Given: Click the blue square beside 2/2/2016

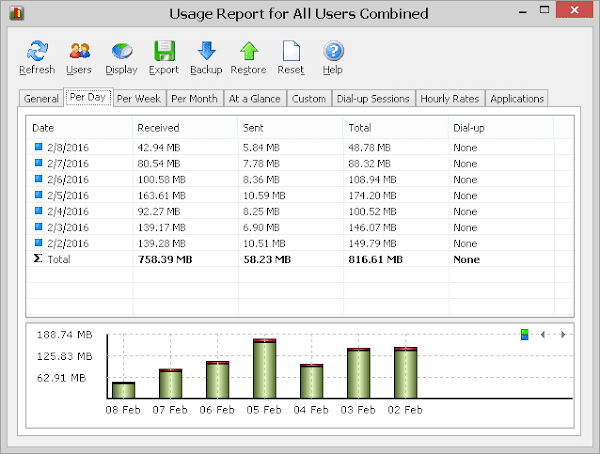Looking at the screenshot, I should (38, 242).
